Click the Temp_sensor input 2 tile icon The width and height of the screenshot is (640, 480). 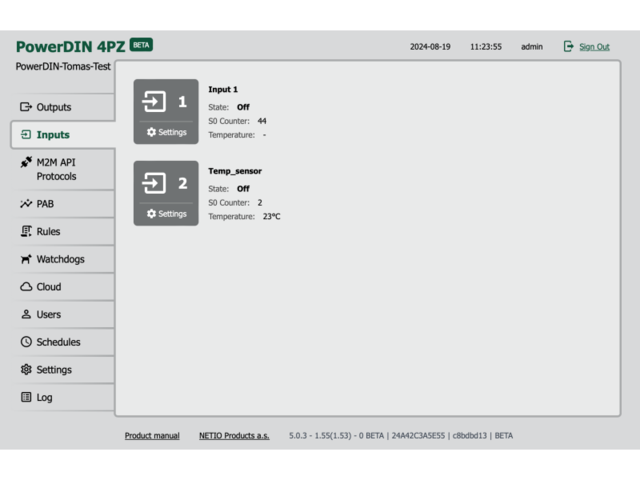coord(155,183)
